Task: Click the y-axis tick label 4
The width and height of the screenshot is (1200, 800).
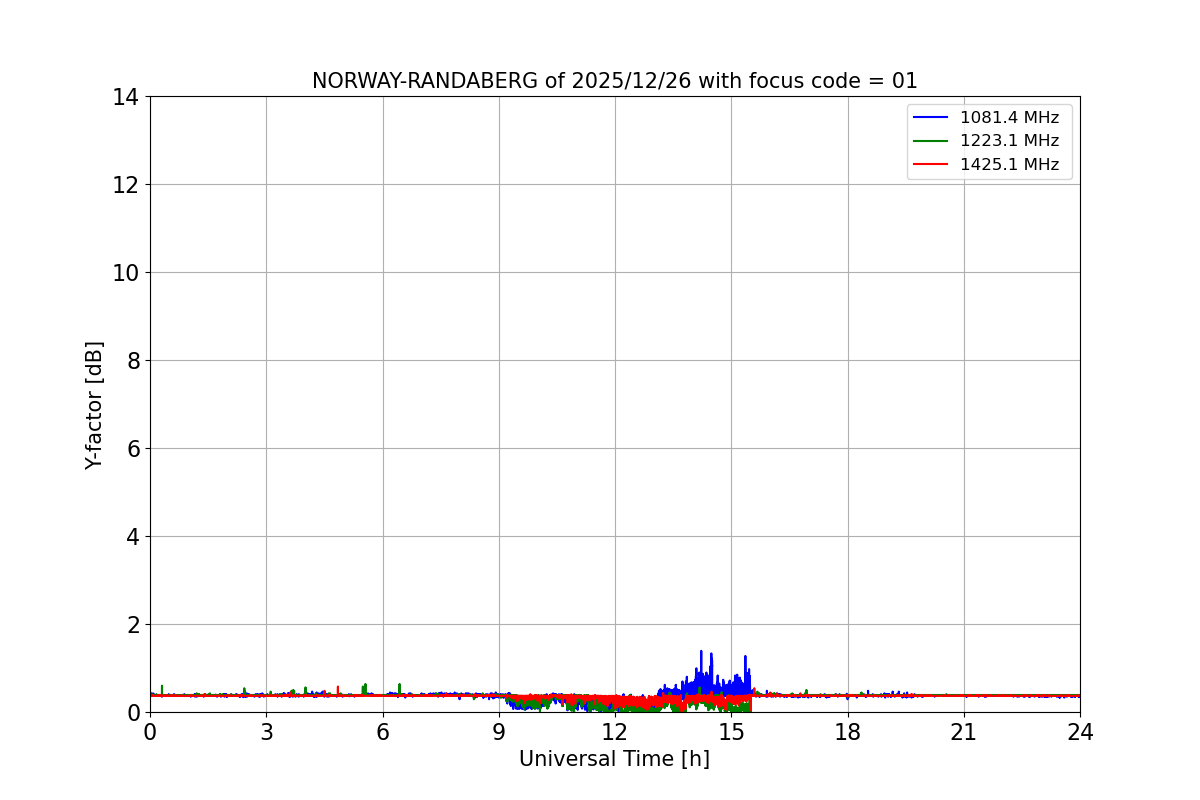Action: pyautogui.click(x=133, y=537)
